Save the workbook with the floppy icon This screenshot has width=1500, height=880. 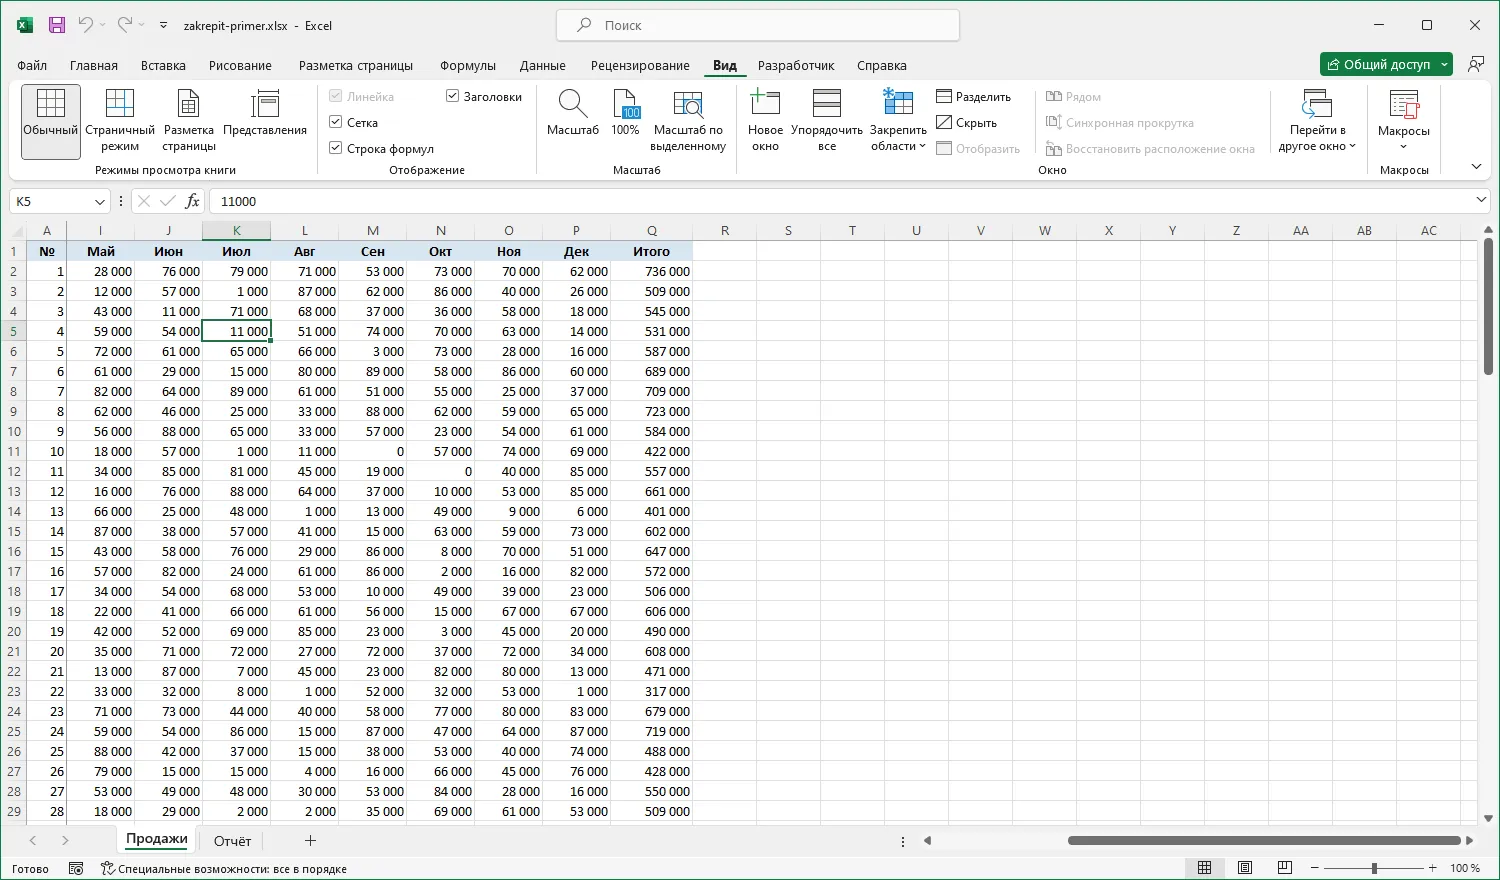pyautogui.click(x=57, y=25)
